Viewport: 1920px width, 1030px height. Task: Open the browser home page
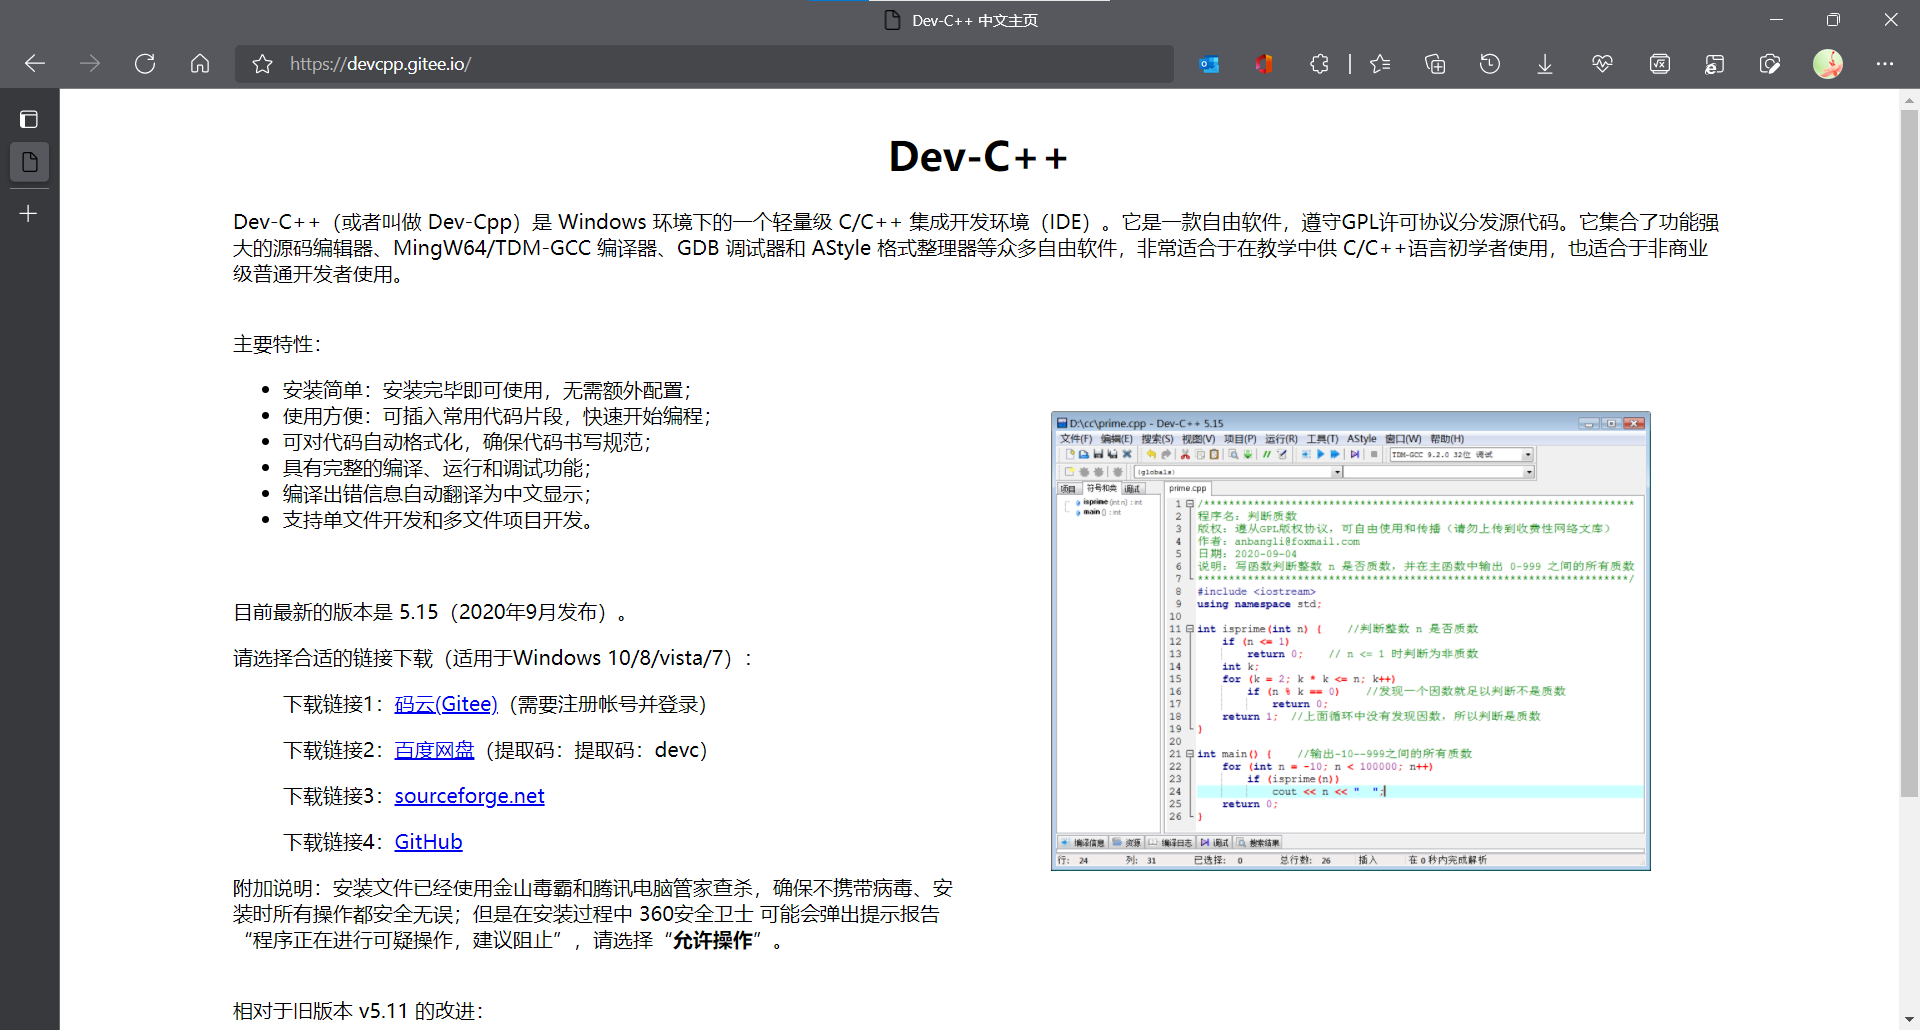tap(200, 64)
